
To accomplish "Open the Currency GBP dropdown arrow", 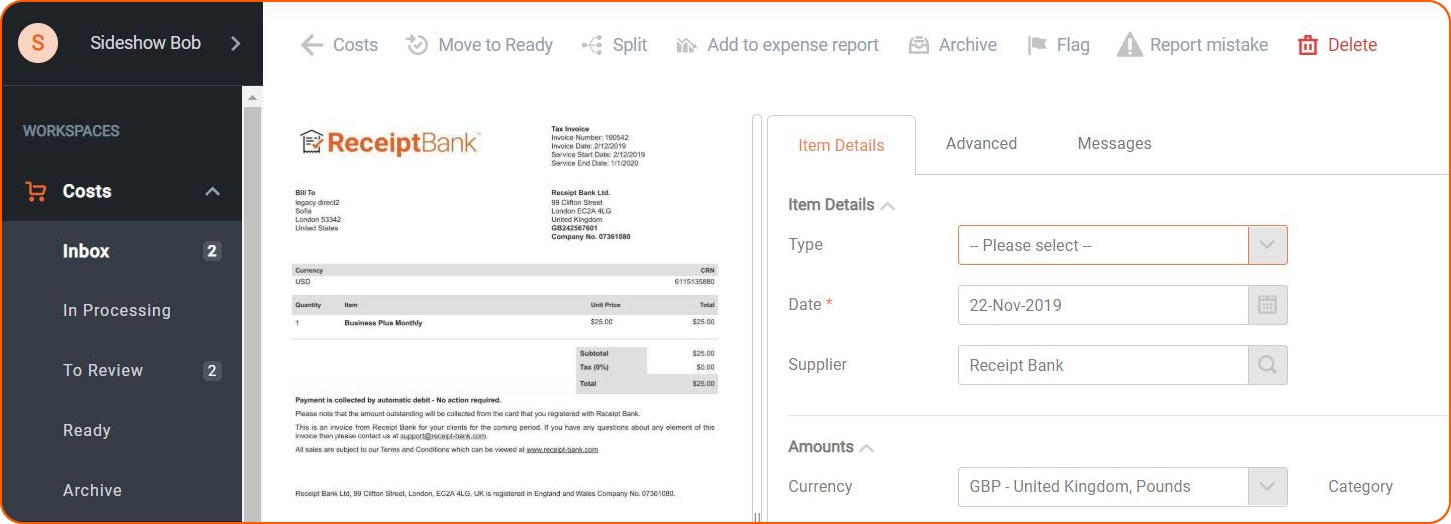I will pyautogui.click(x=1267, y=487).
